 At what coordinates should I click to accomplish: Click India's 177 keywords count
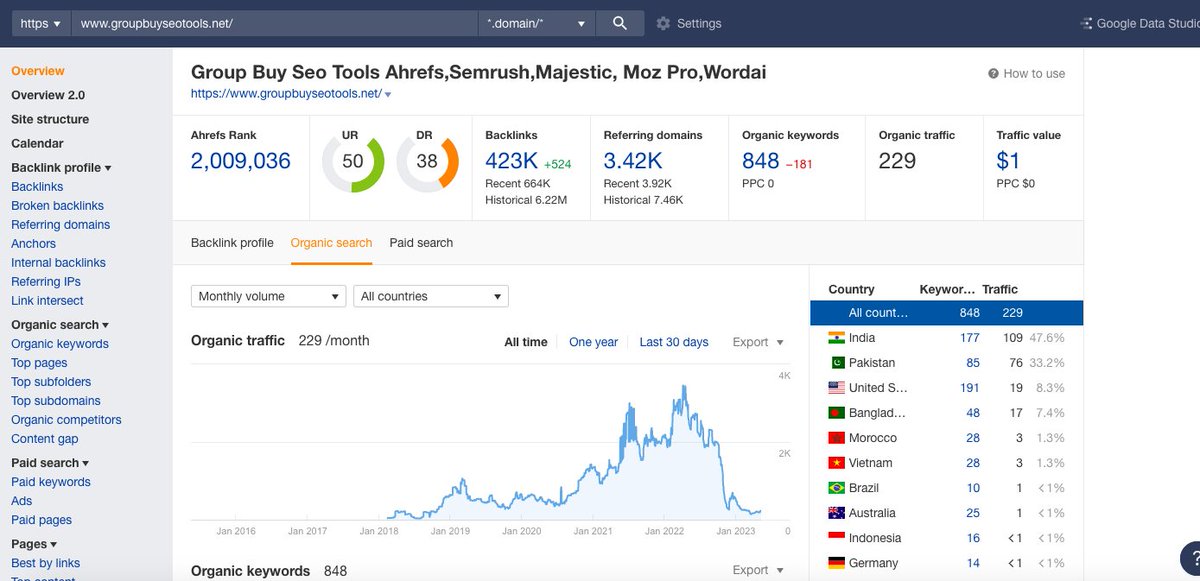969,338
